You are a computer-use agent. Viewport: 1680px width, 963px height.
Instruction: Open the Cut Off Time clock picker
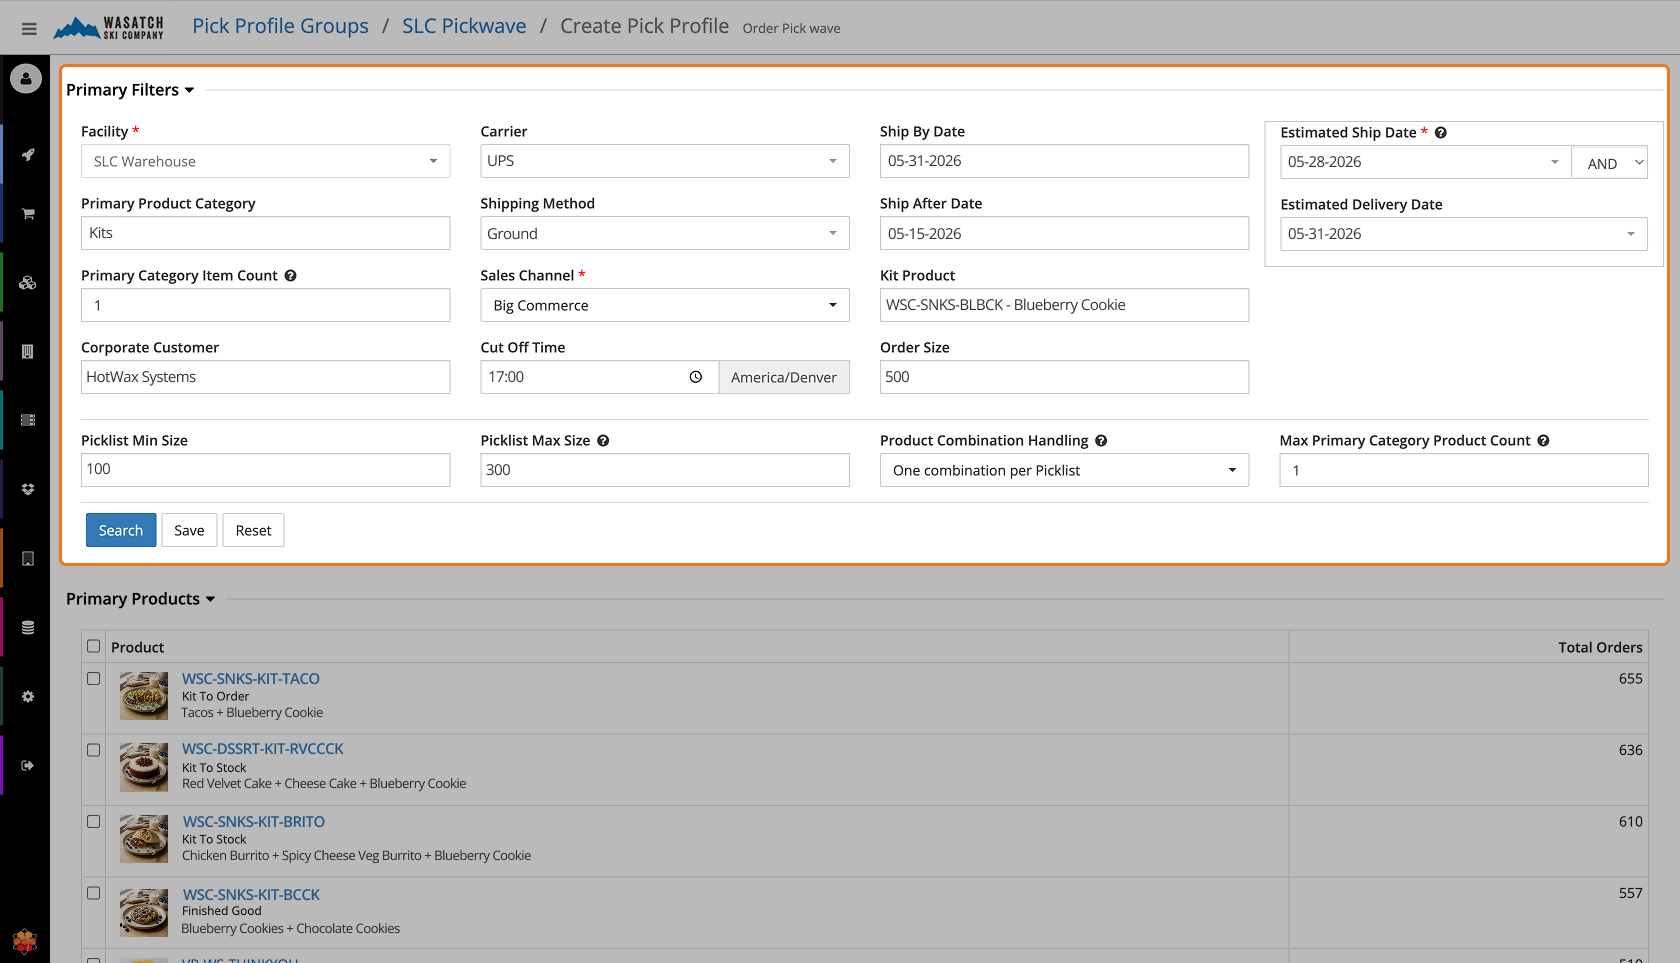tap(696, 377)
